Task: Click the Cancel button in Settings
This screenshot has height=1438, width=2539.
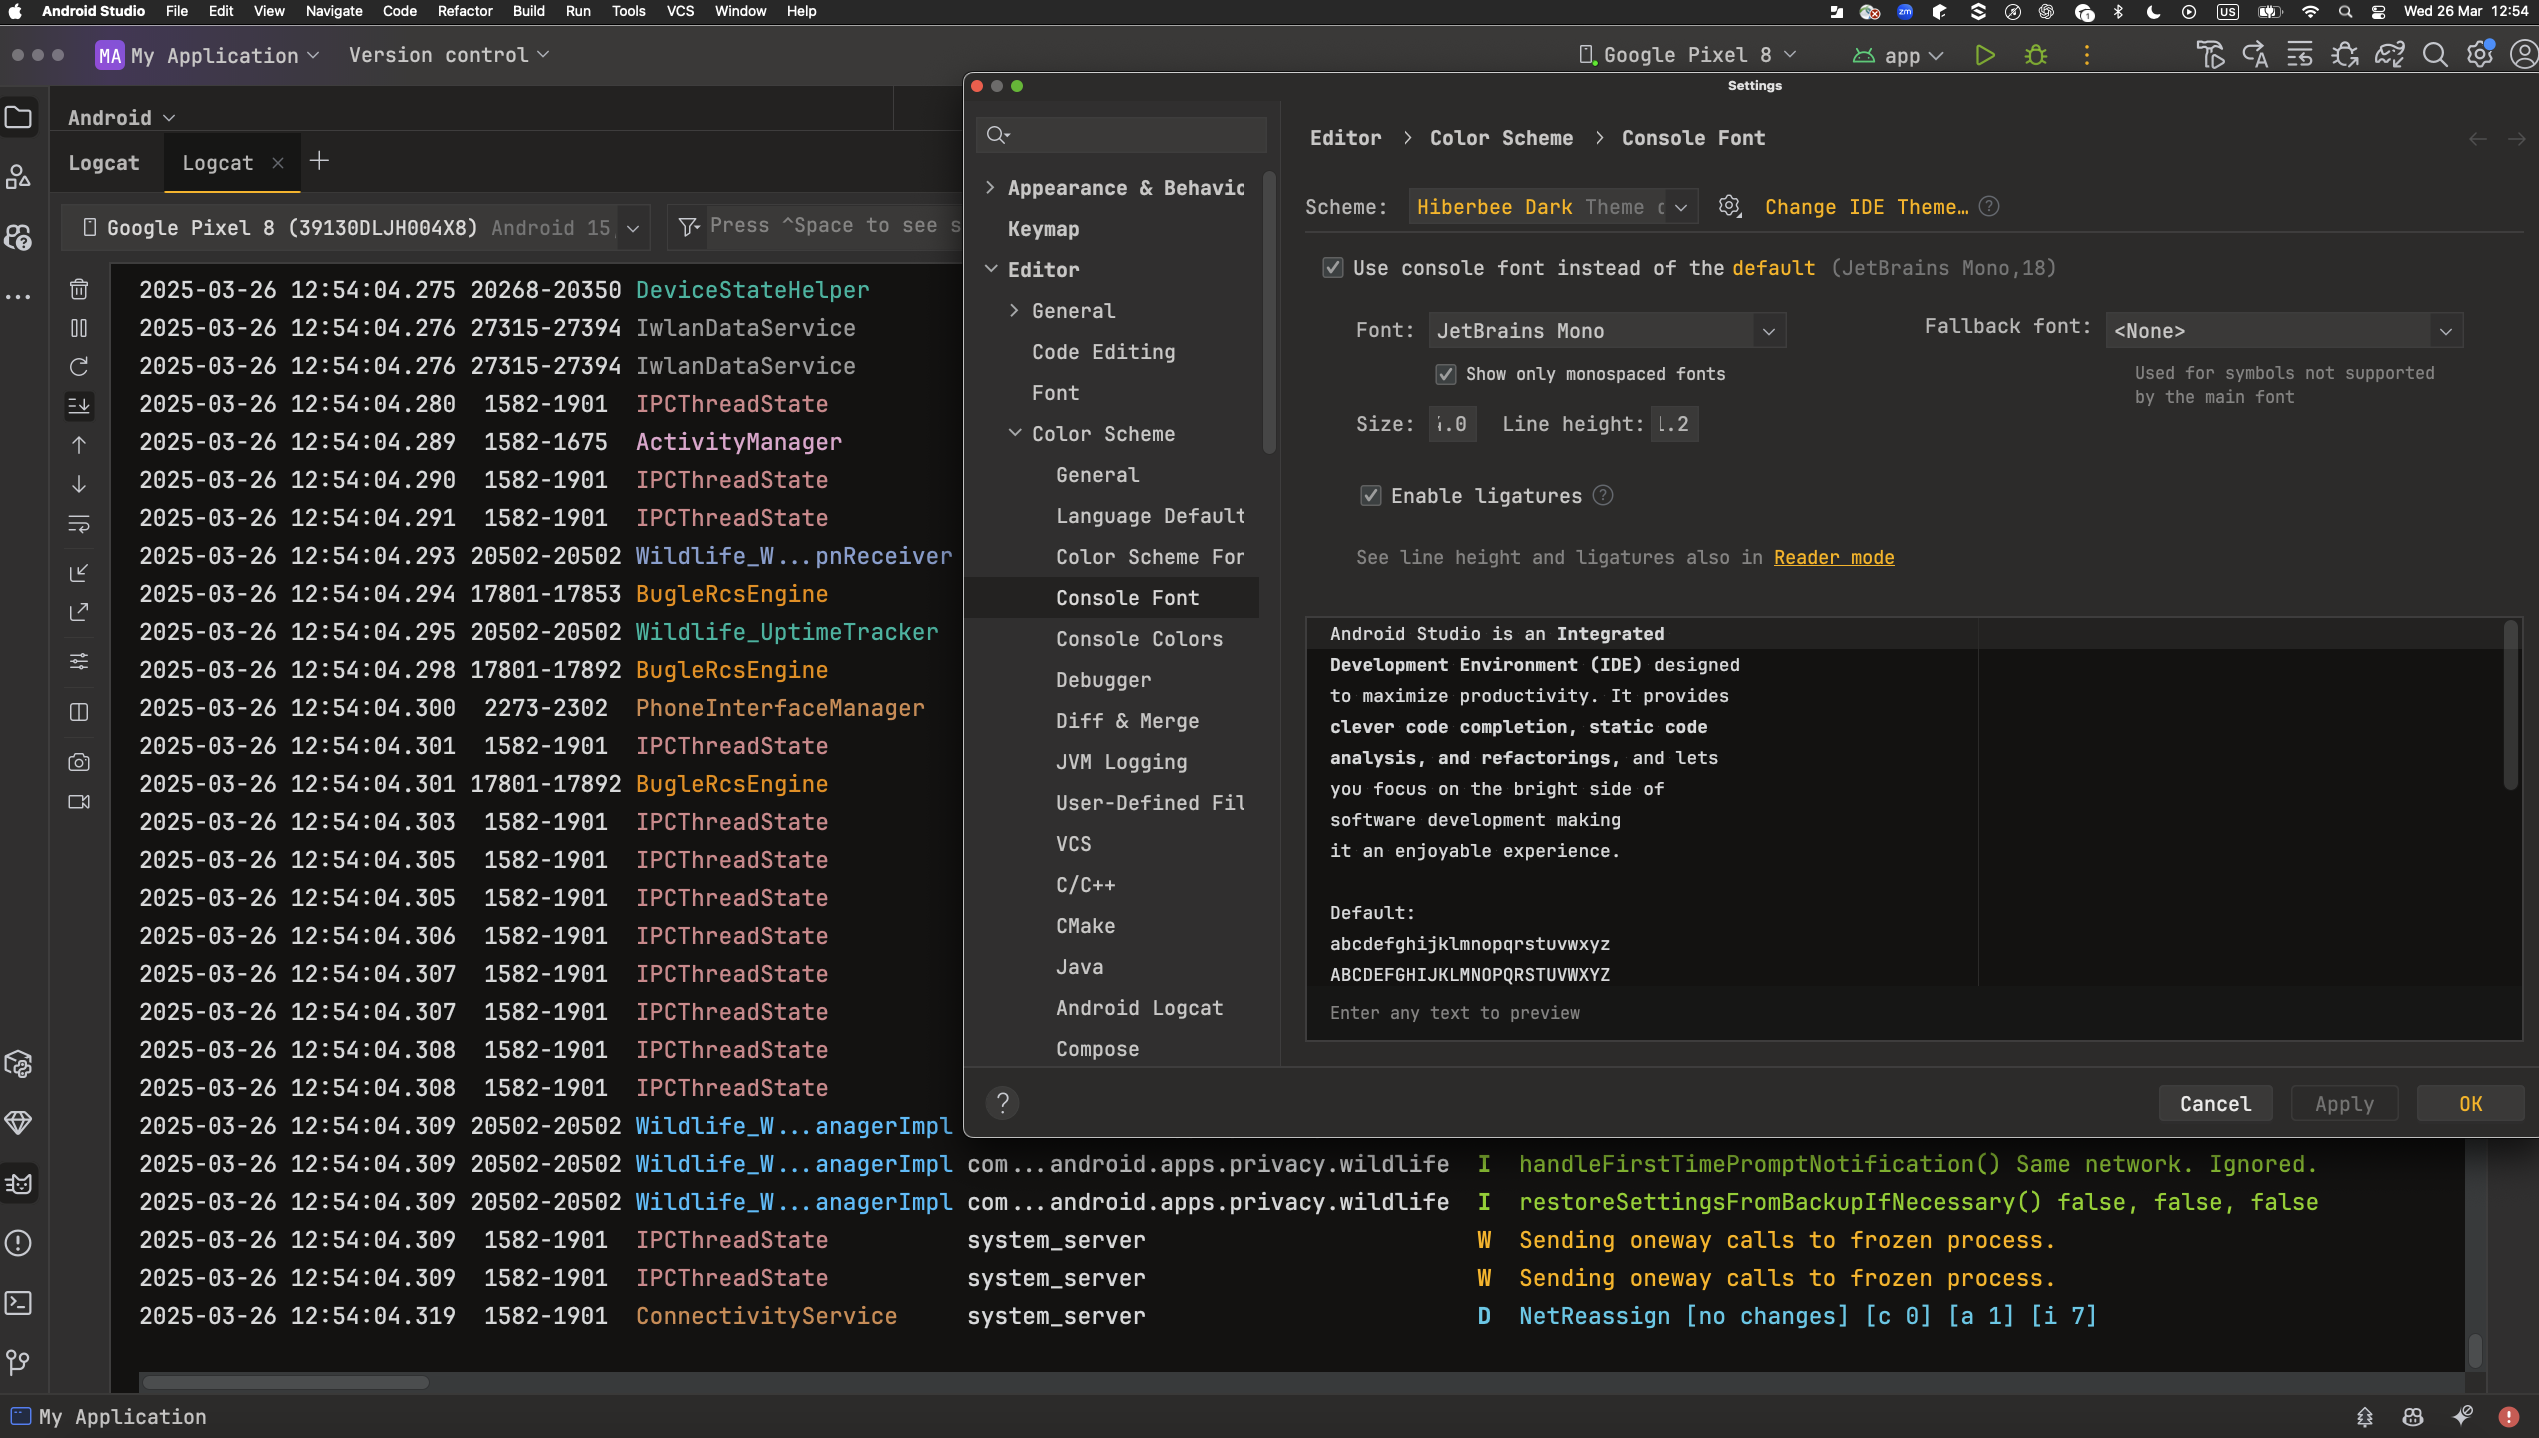Action: point(2215,1104)
